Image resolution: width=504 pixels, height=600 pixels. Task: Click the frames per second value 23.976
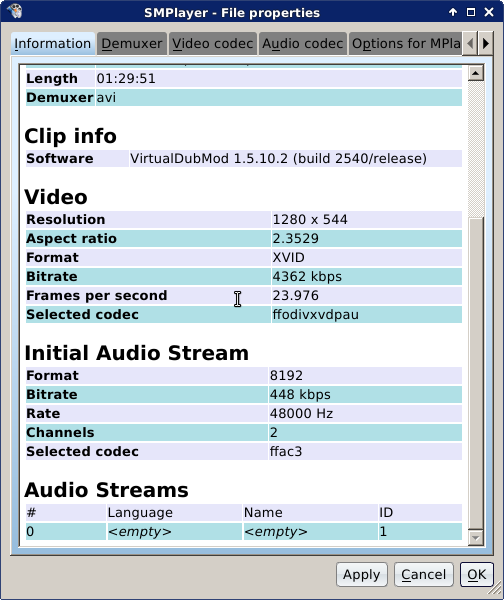point(295,295)
